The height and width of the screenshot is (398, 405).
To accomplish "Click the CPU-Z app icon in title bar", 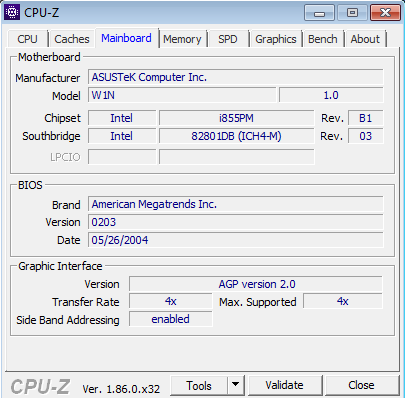I will (x=12, y=12).
